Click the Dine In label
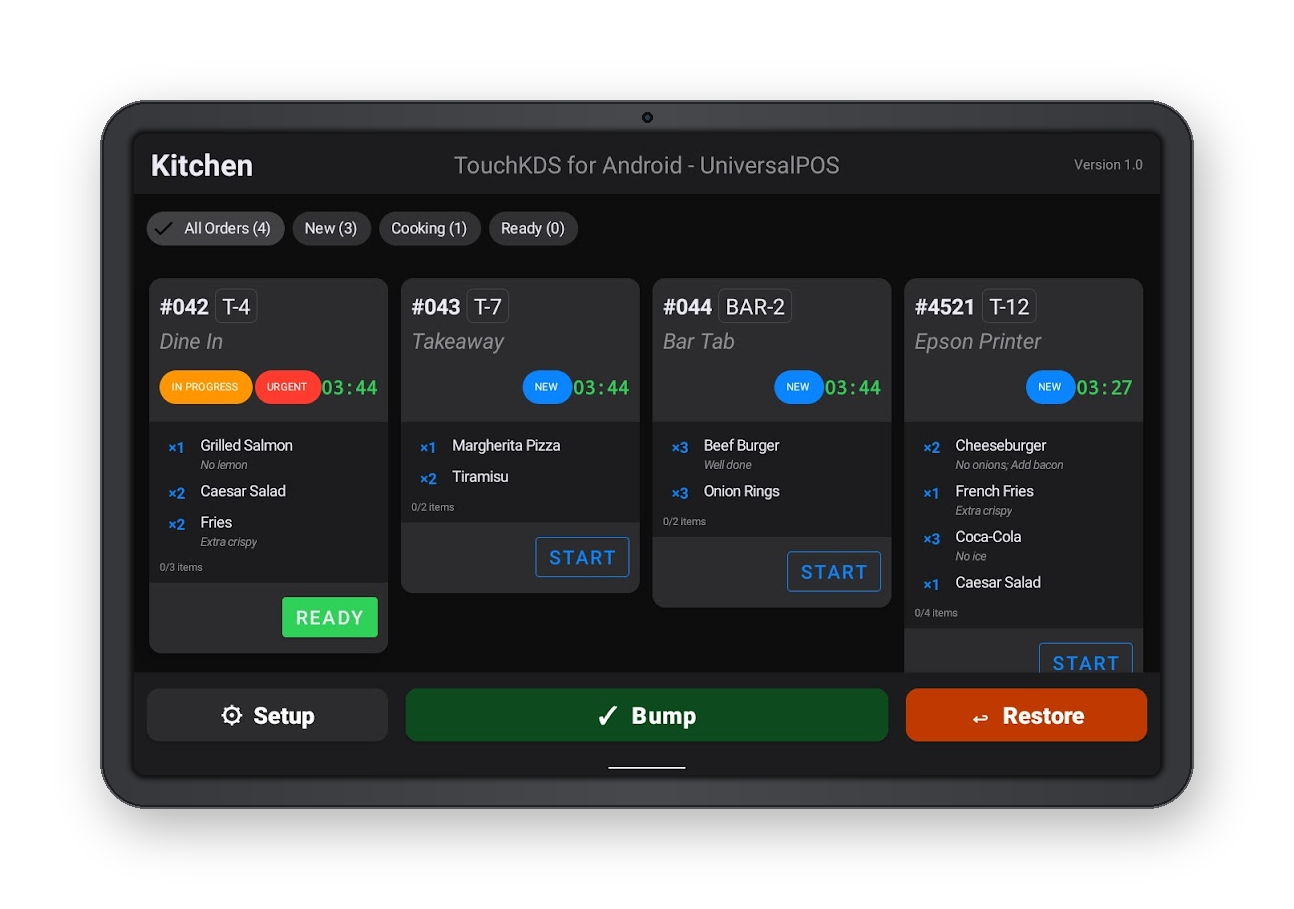Screen dimensions: 1294x909 pyautogui.click(x=191, y=342)
